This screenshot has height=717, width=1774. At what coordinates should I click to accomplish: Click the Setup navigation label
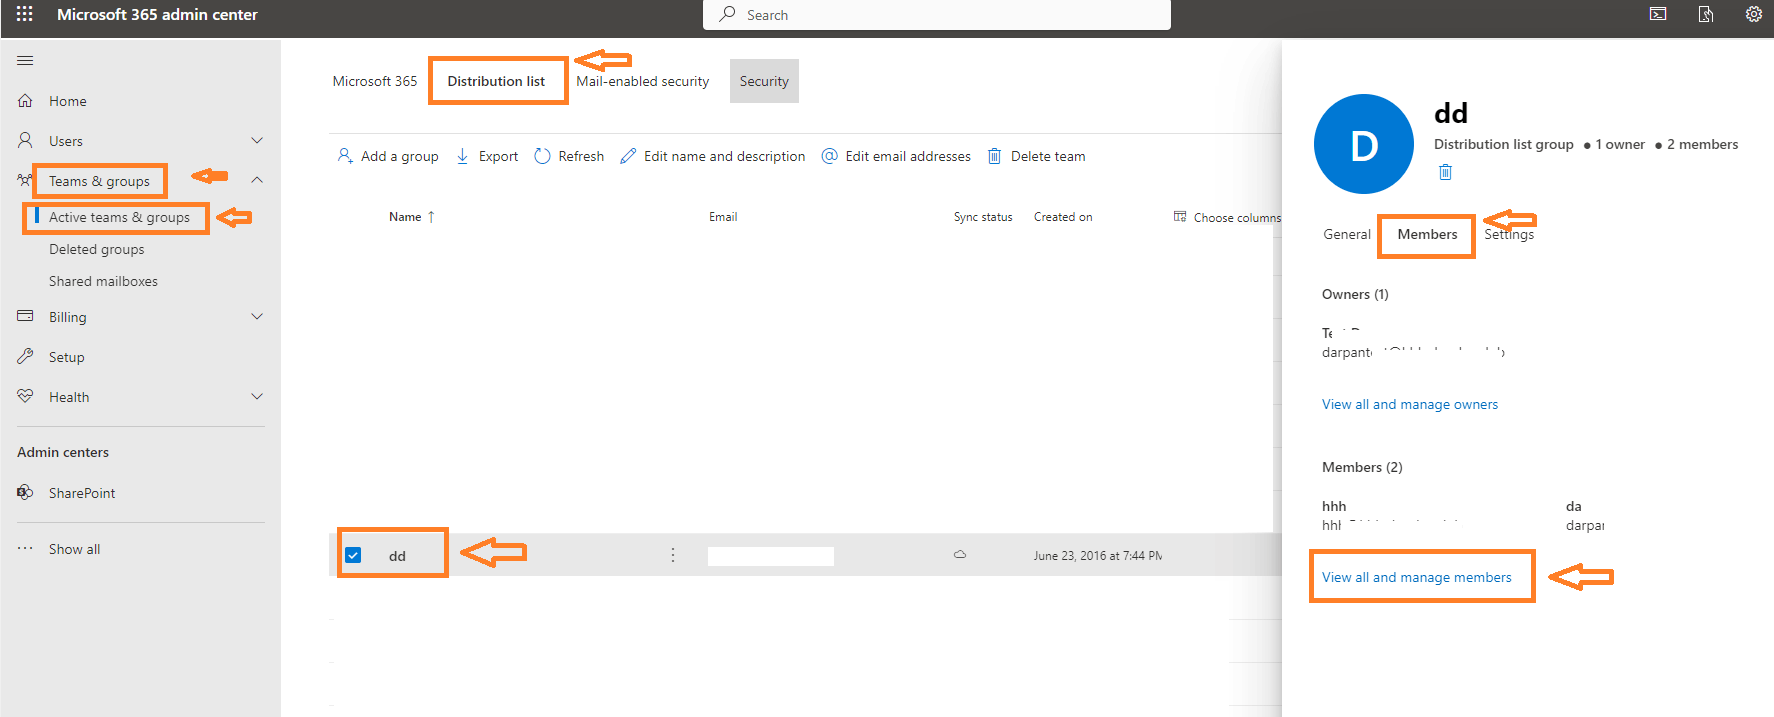[x=67, y=357]
